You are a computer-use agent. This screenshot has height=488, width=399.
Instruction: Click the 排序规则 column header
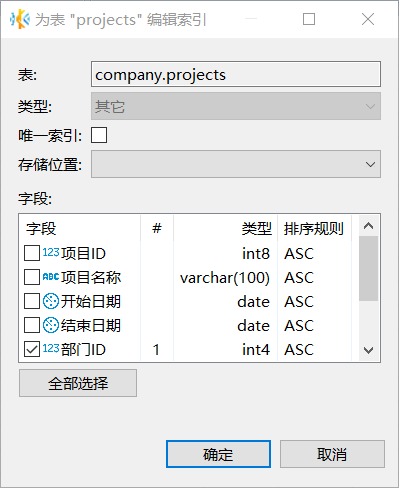(x=314, y=229)
